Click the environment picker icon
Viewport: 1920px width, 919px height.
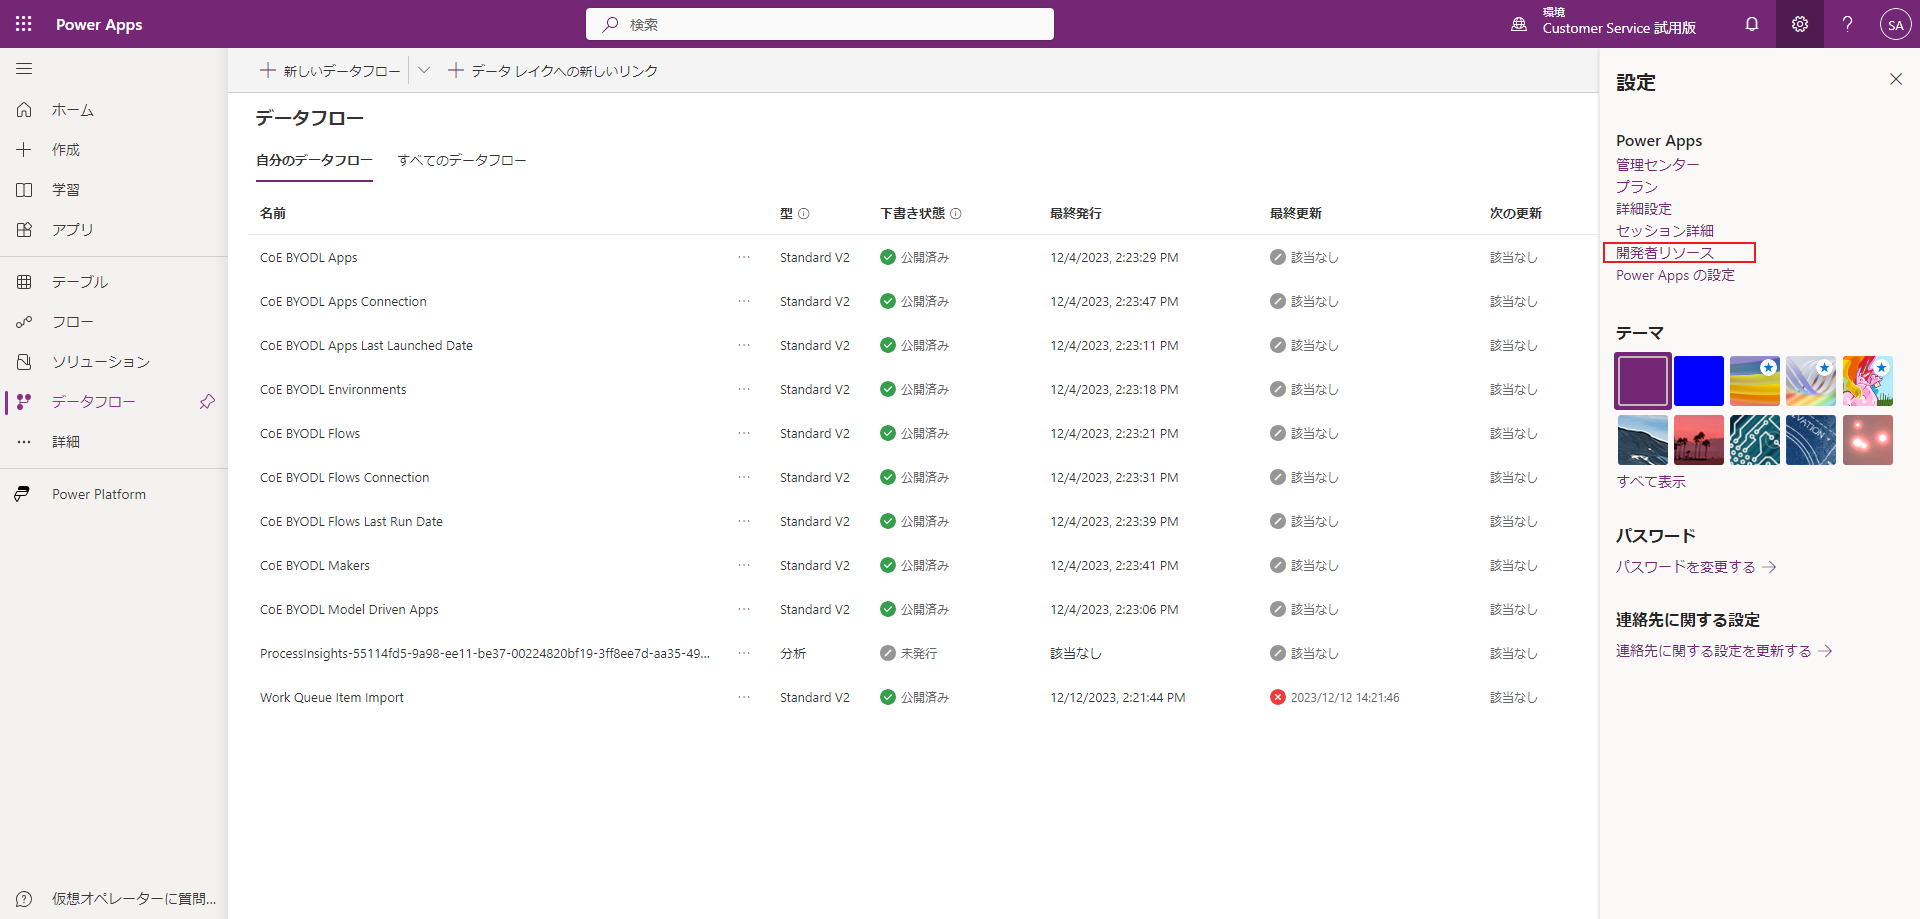click(x=1519, y=24)
